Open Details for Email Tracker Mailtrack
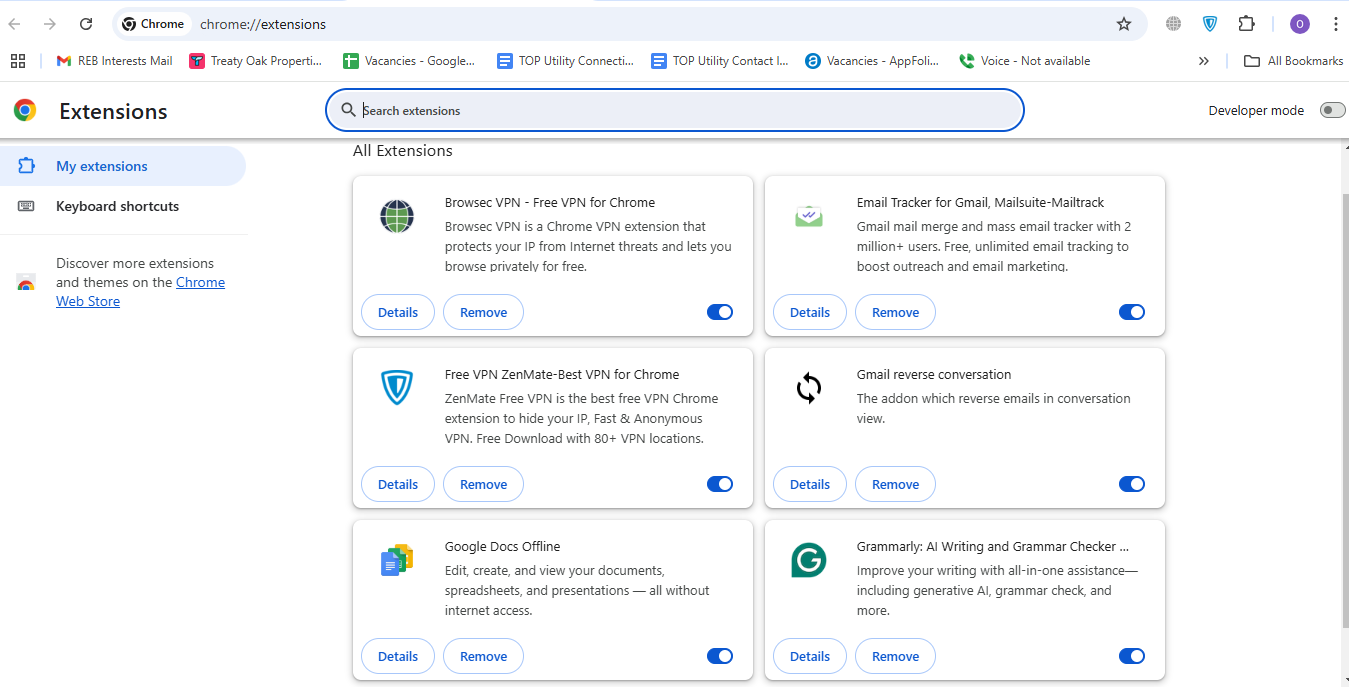 (x=810, y=312)
